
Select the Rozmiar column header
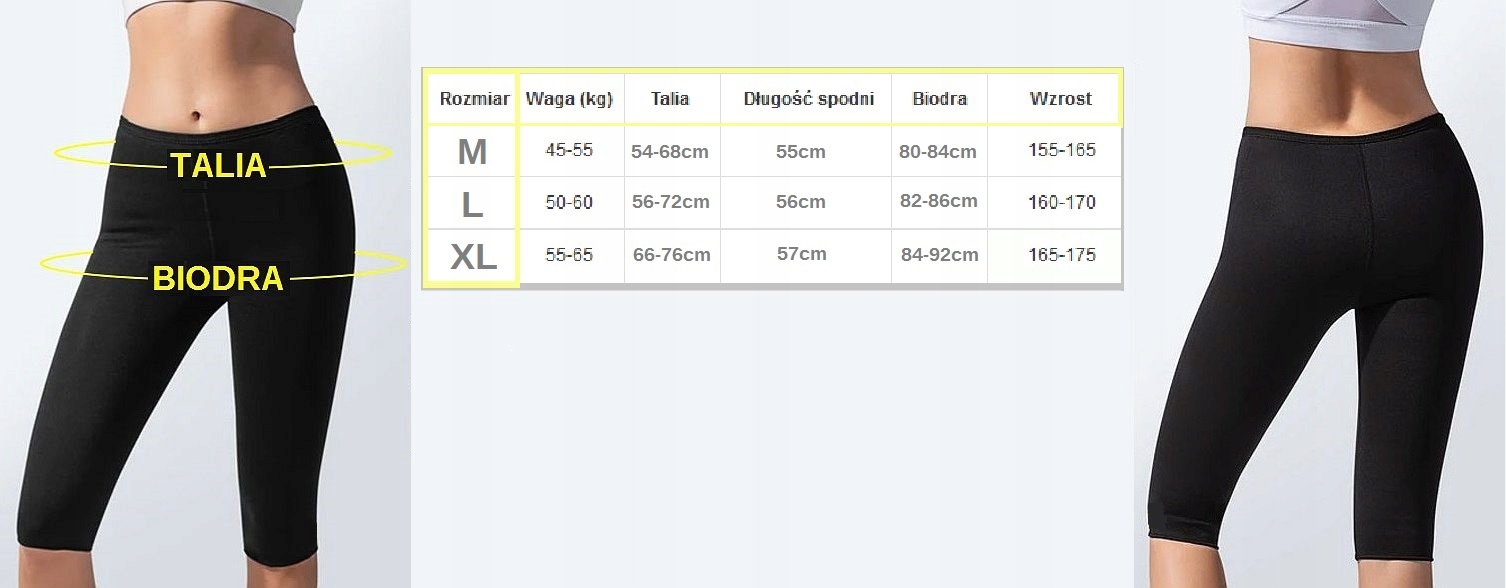point(474,99)
